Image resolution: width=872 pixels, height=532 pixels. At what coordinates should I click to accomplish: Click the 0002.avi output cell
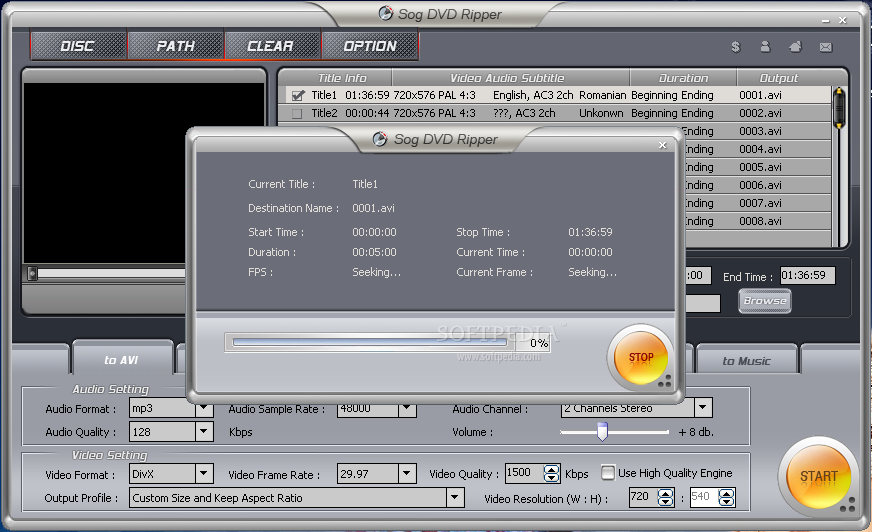coord(760,113)
